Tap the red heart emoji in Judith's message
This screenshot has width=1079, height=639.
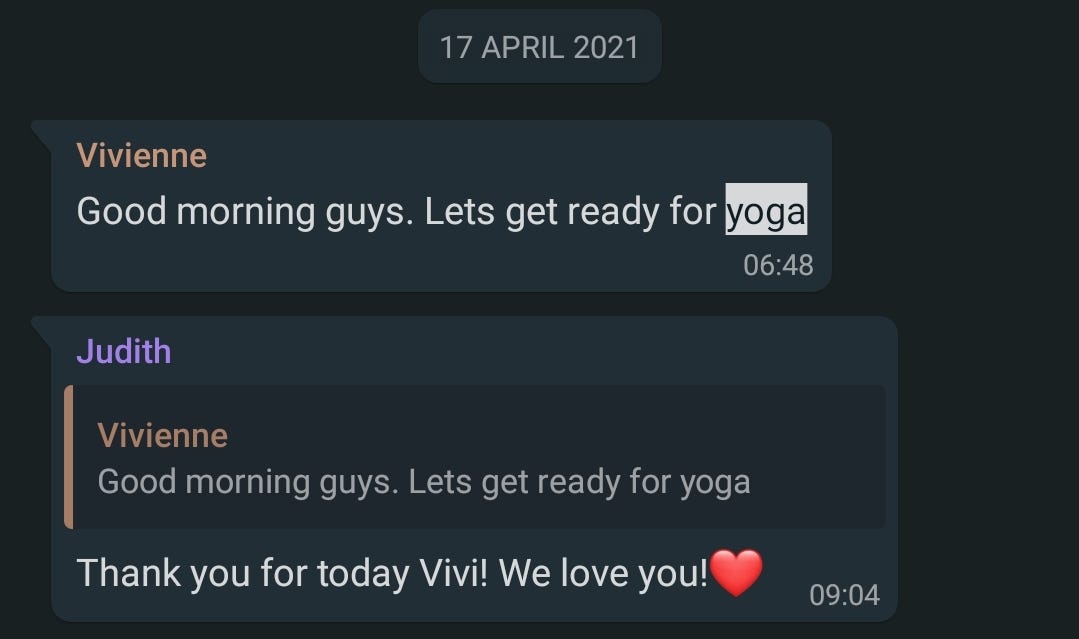click(736, 572)
